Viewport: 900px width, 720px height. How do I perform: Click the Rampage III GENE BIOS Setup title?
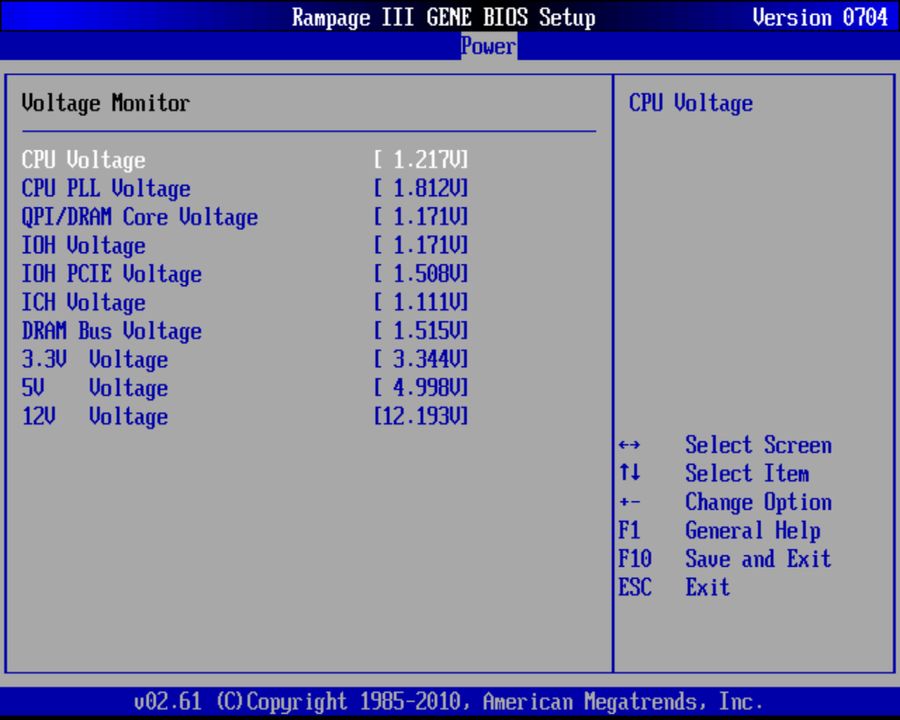click(444, 17)
